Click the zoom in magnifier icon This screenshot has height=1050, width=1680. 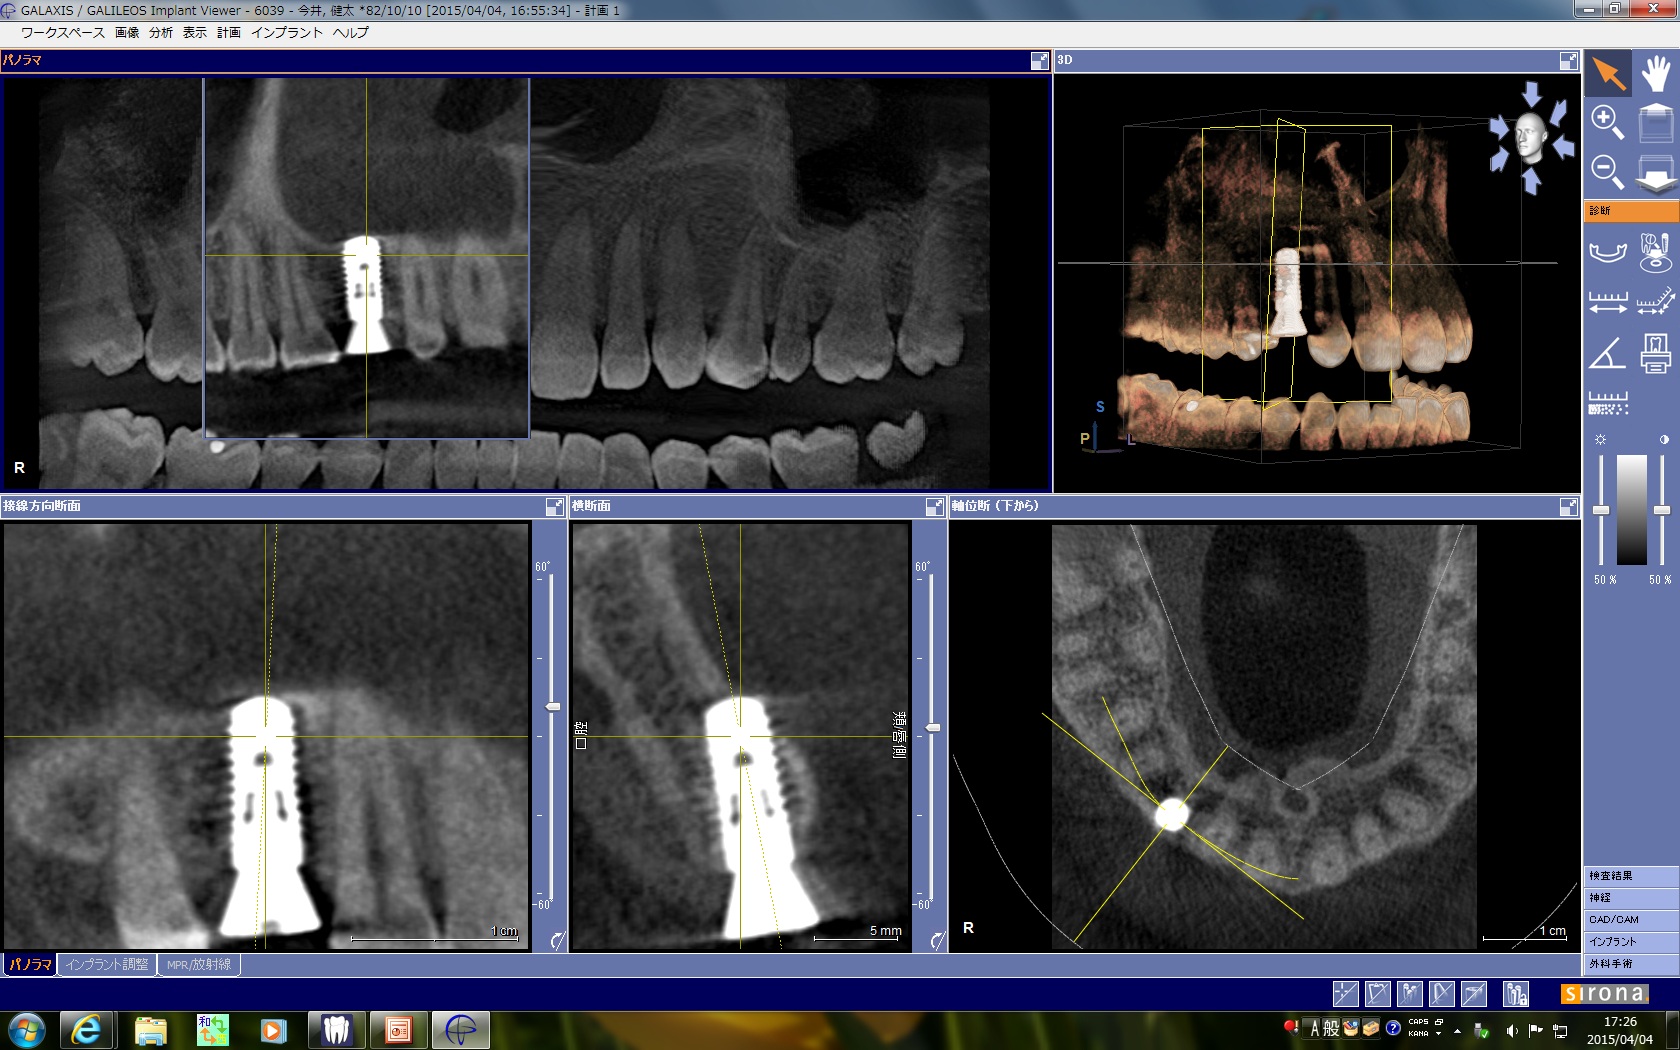[1607, 123]
